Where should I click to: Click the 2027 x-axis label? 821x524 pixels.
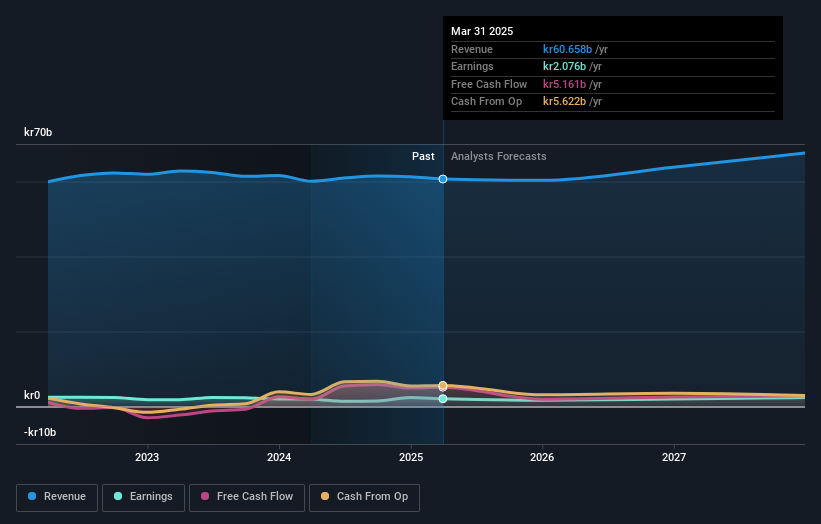tap(674, 458)
